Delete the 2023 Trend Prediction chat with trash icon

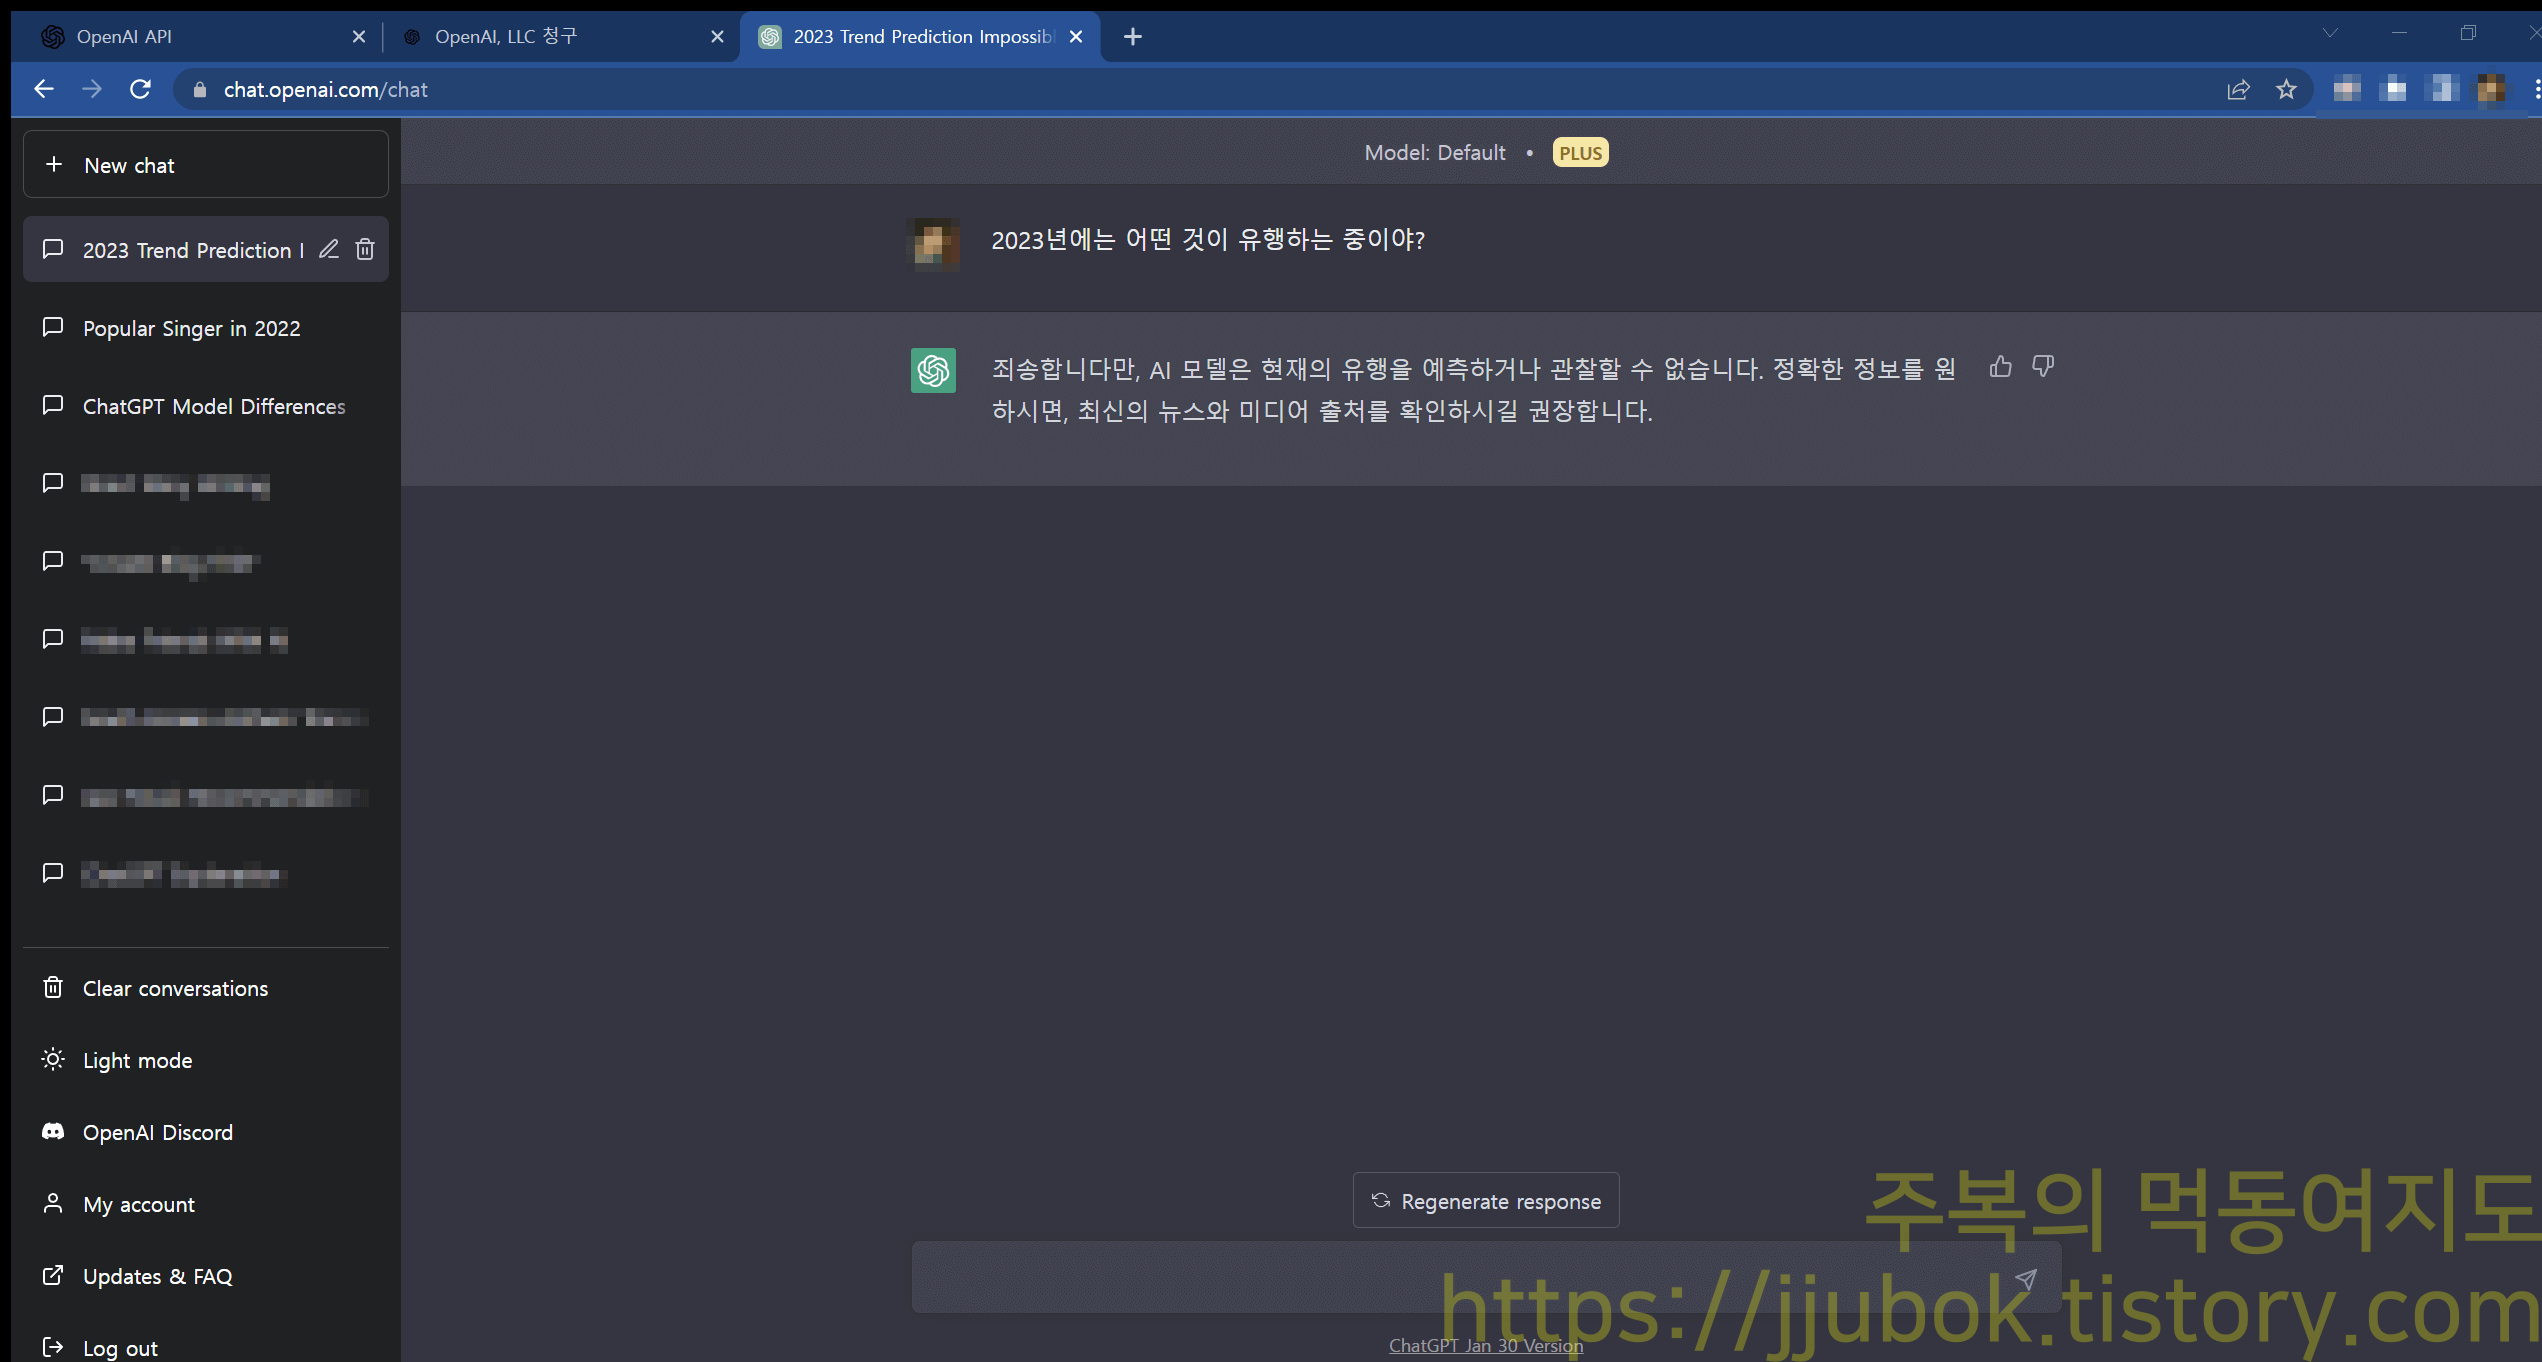click(x=365, y=249)
